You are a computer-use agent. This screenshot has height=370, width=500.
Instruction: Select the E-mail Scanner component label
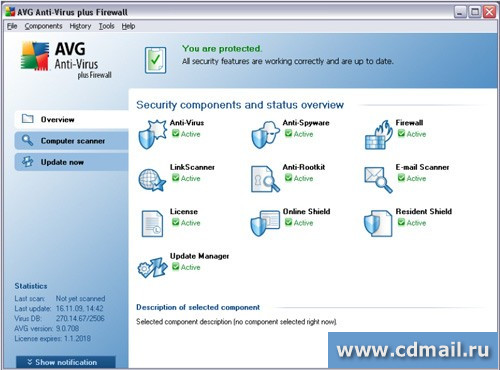[x=422, y=167]
